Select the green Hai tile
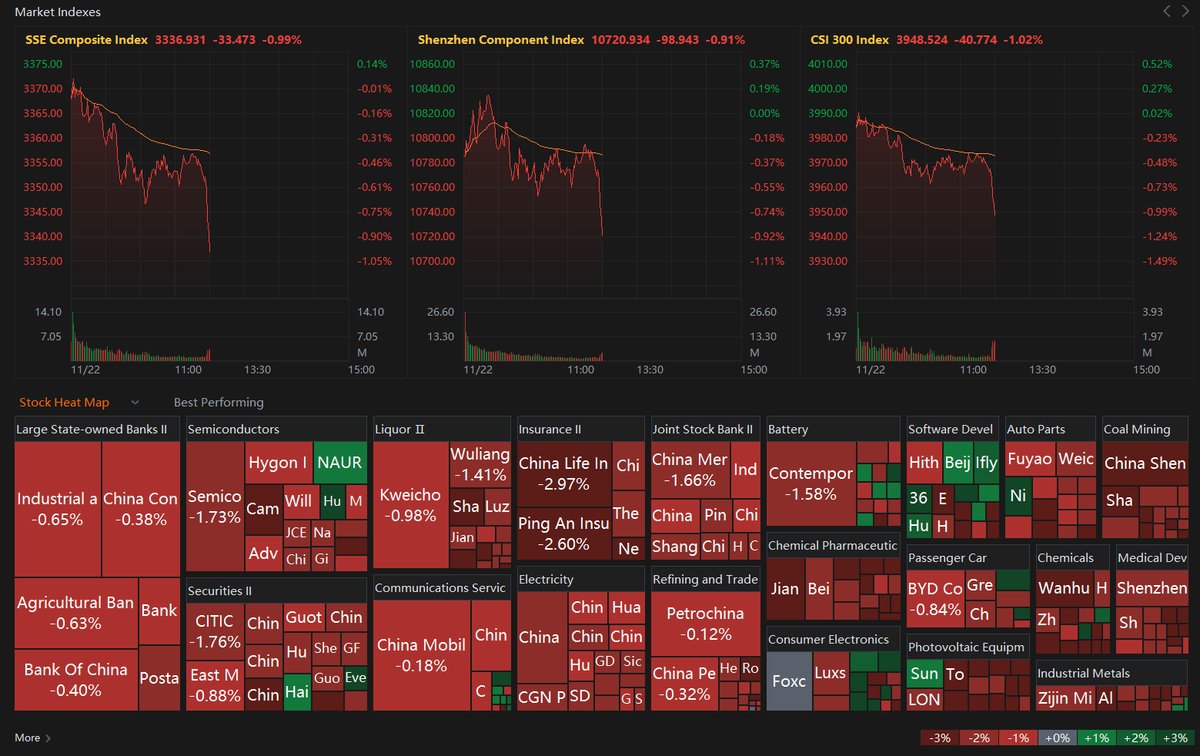 click(x=297, y=692)
